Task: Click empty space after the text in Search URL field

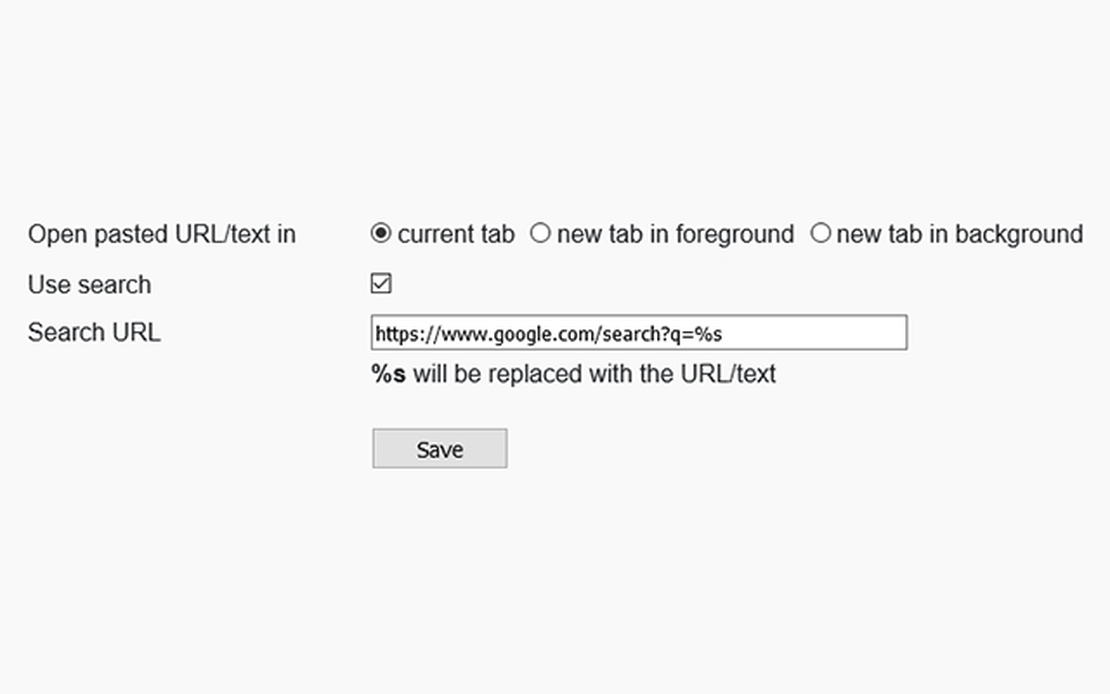Action: [x=820, y=333]
